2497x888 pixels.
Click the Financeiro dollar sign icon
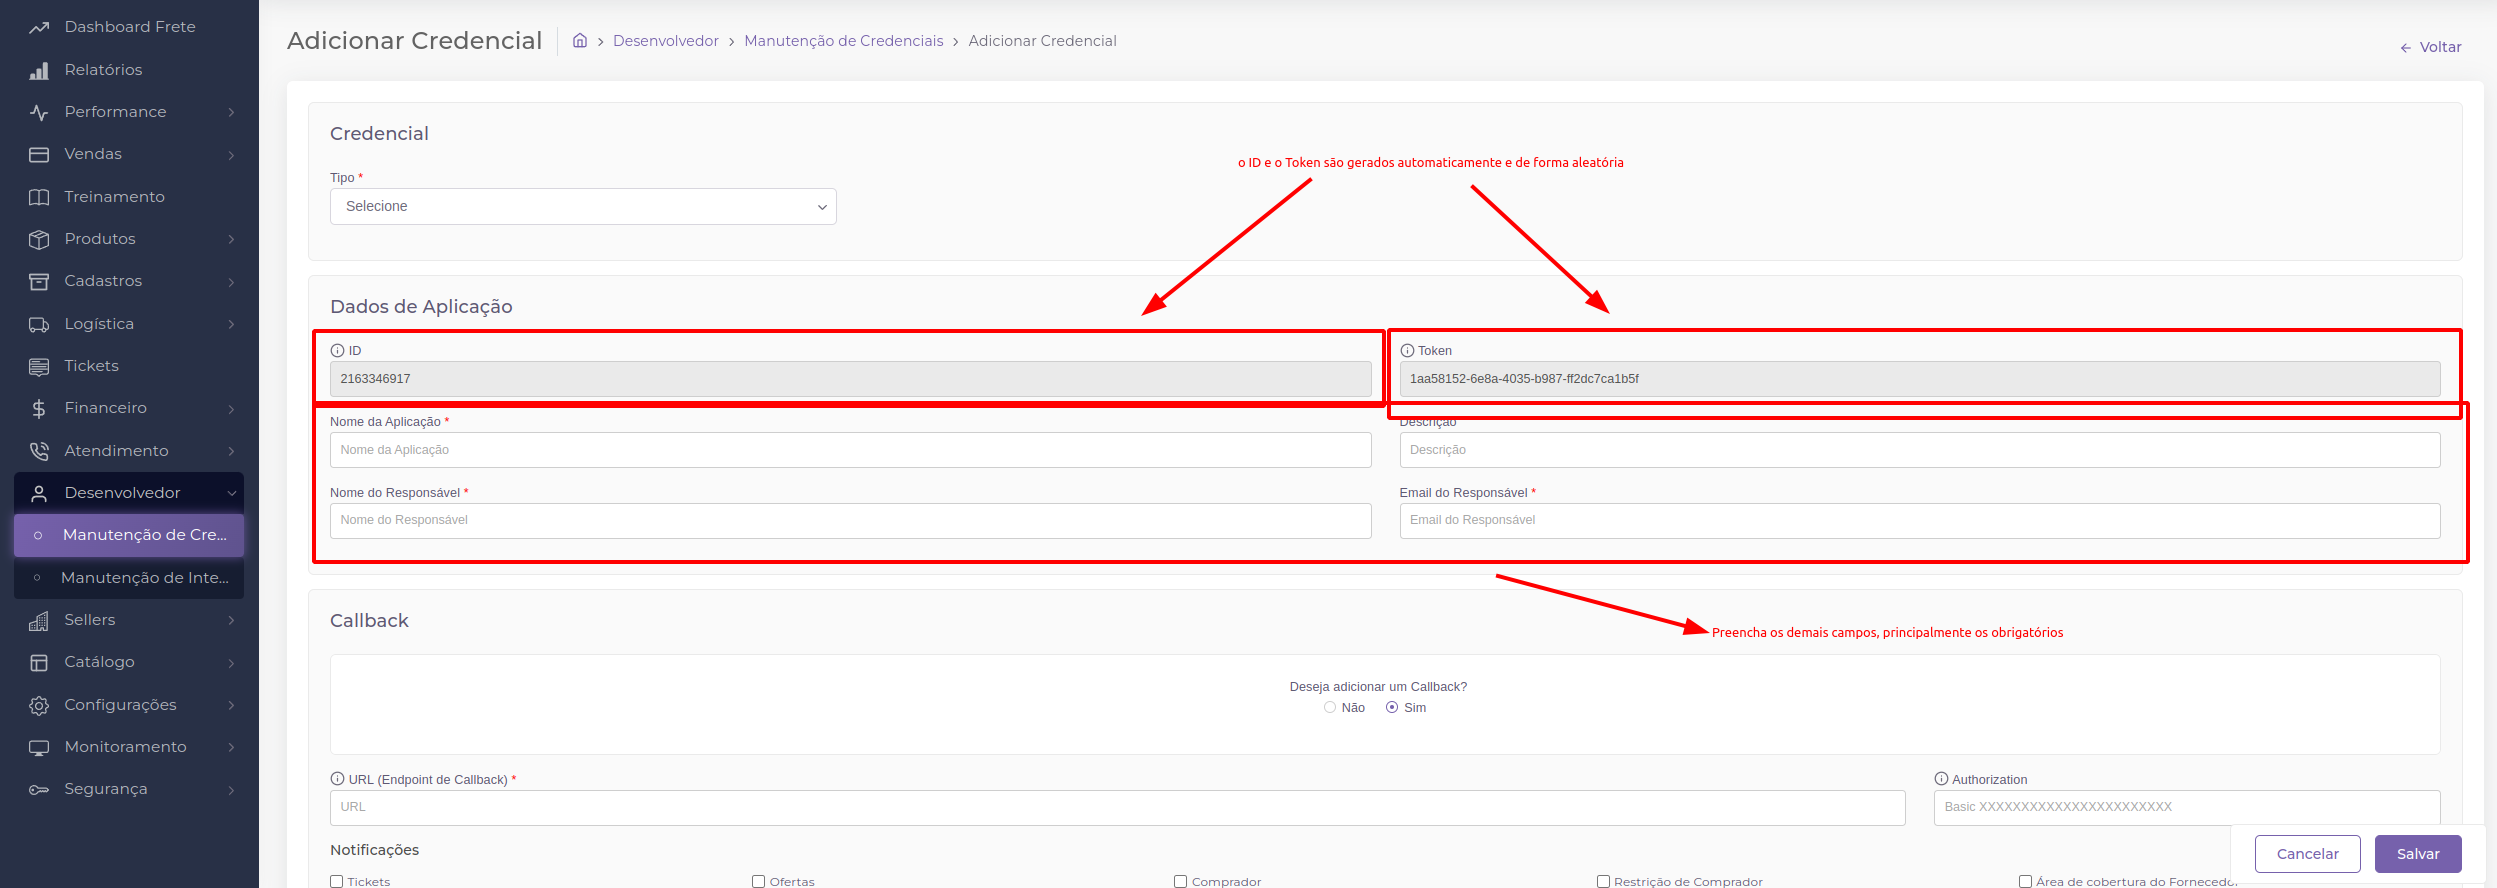pos(39,409)
